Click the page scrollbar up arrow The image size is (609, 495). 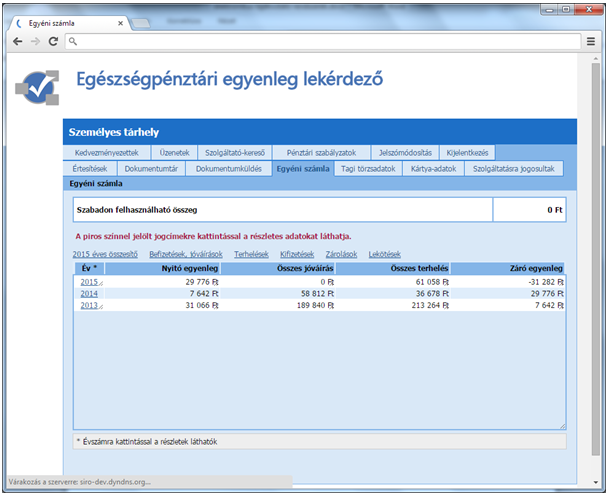[x=596, y=58]
